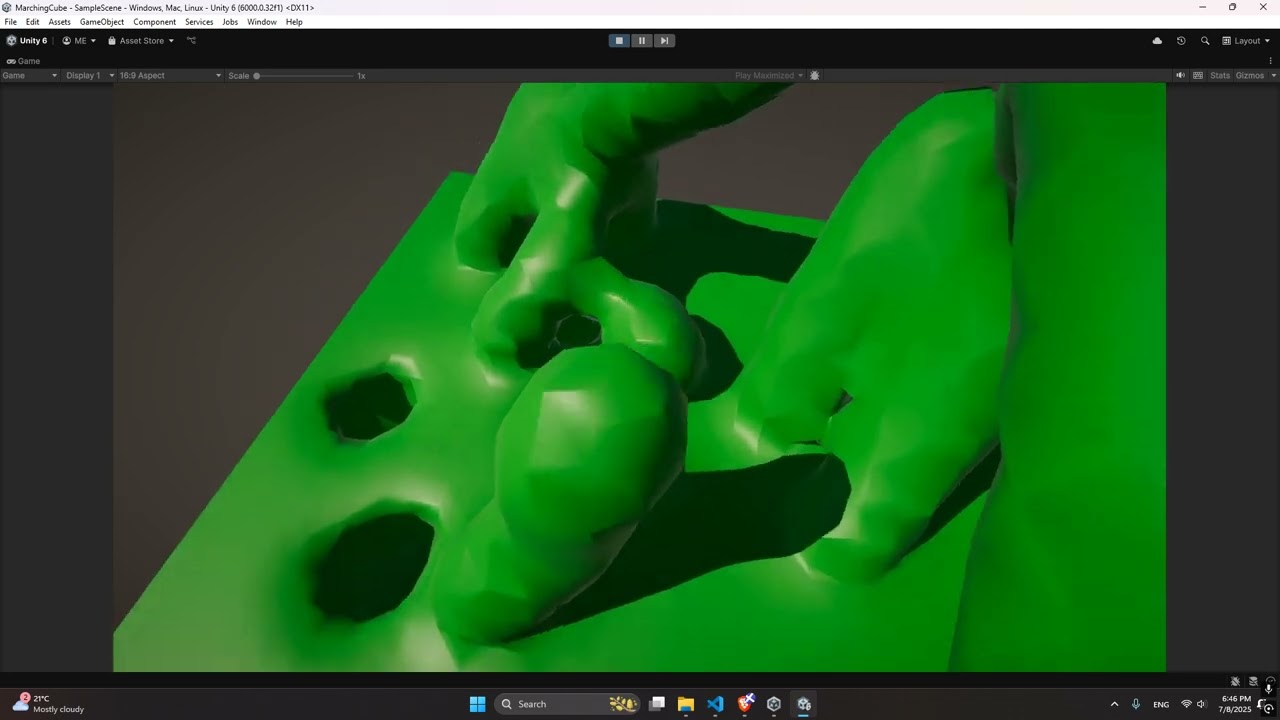Open the clock showing 6:46 PM
This screenshot has width=1280, height=720.
click(1236, 704)
